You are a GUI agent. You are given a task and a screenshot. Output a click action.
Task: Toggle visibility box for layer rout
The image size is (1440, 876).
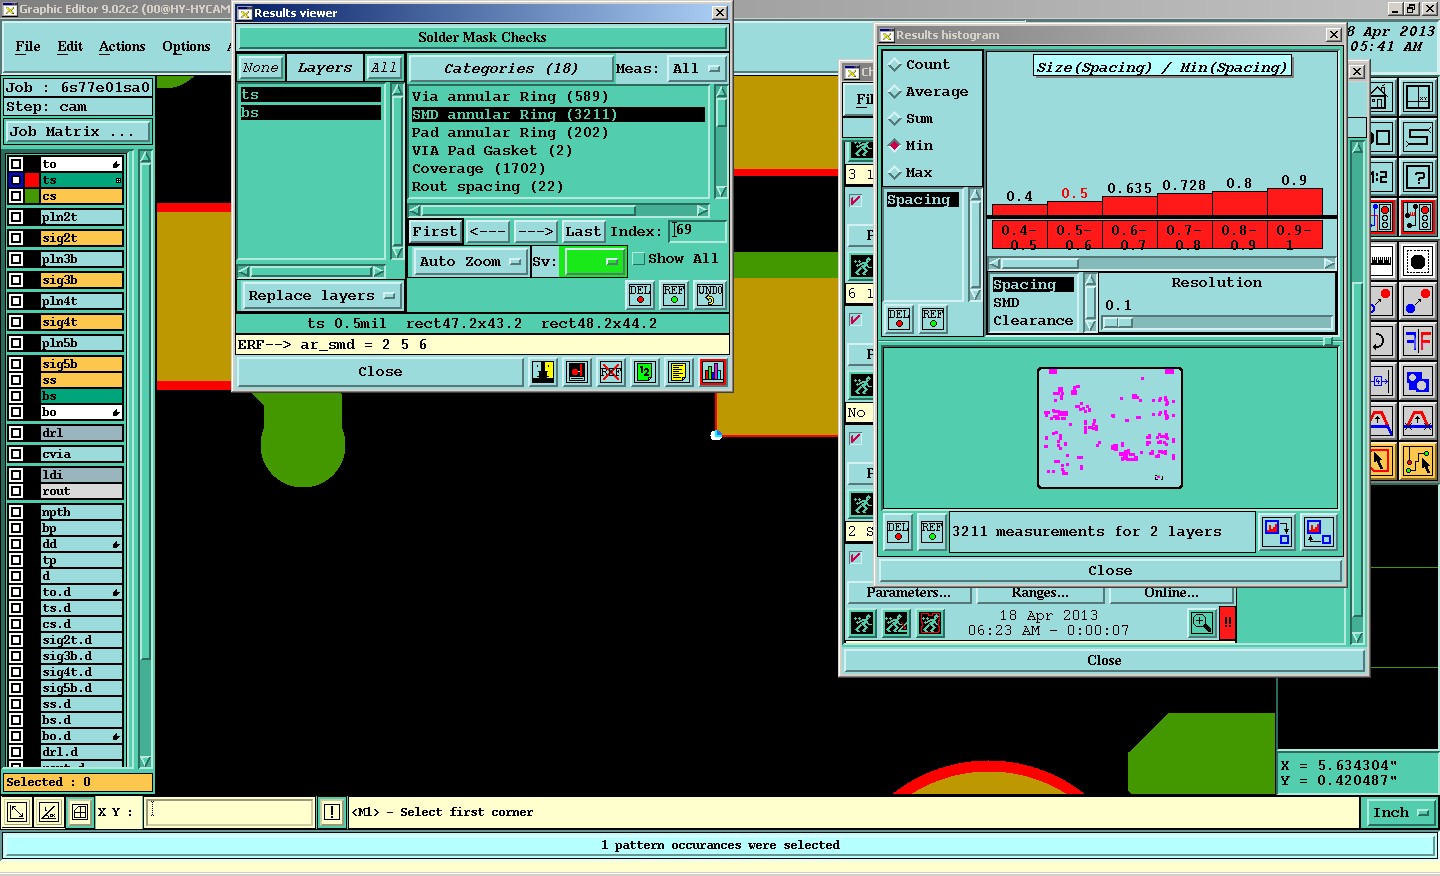16,491
